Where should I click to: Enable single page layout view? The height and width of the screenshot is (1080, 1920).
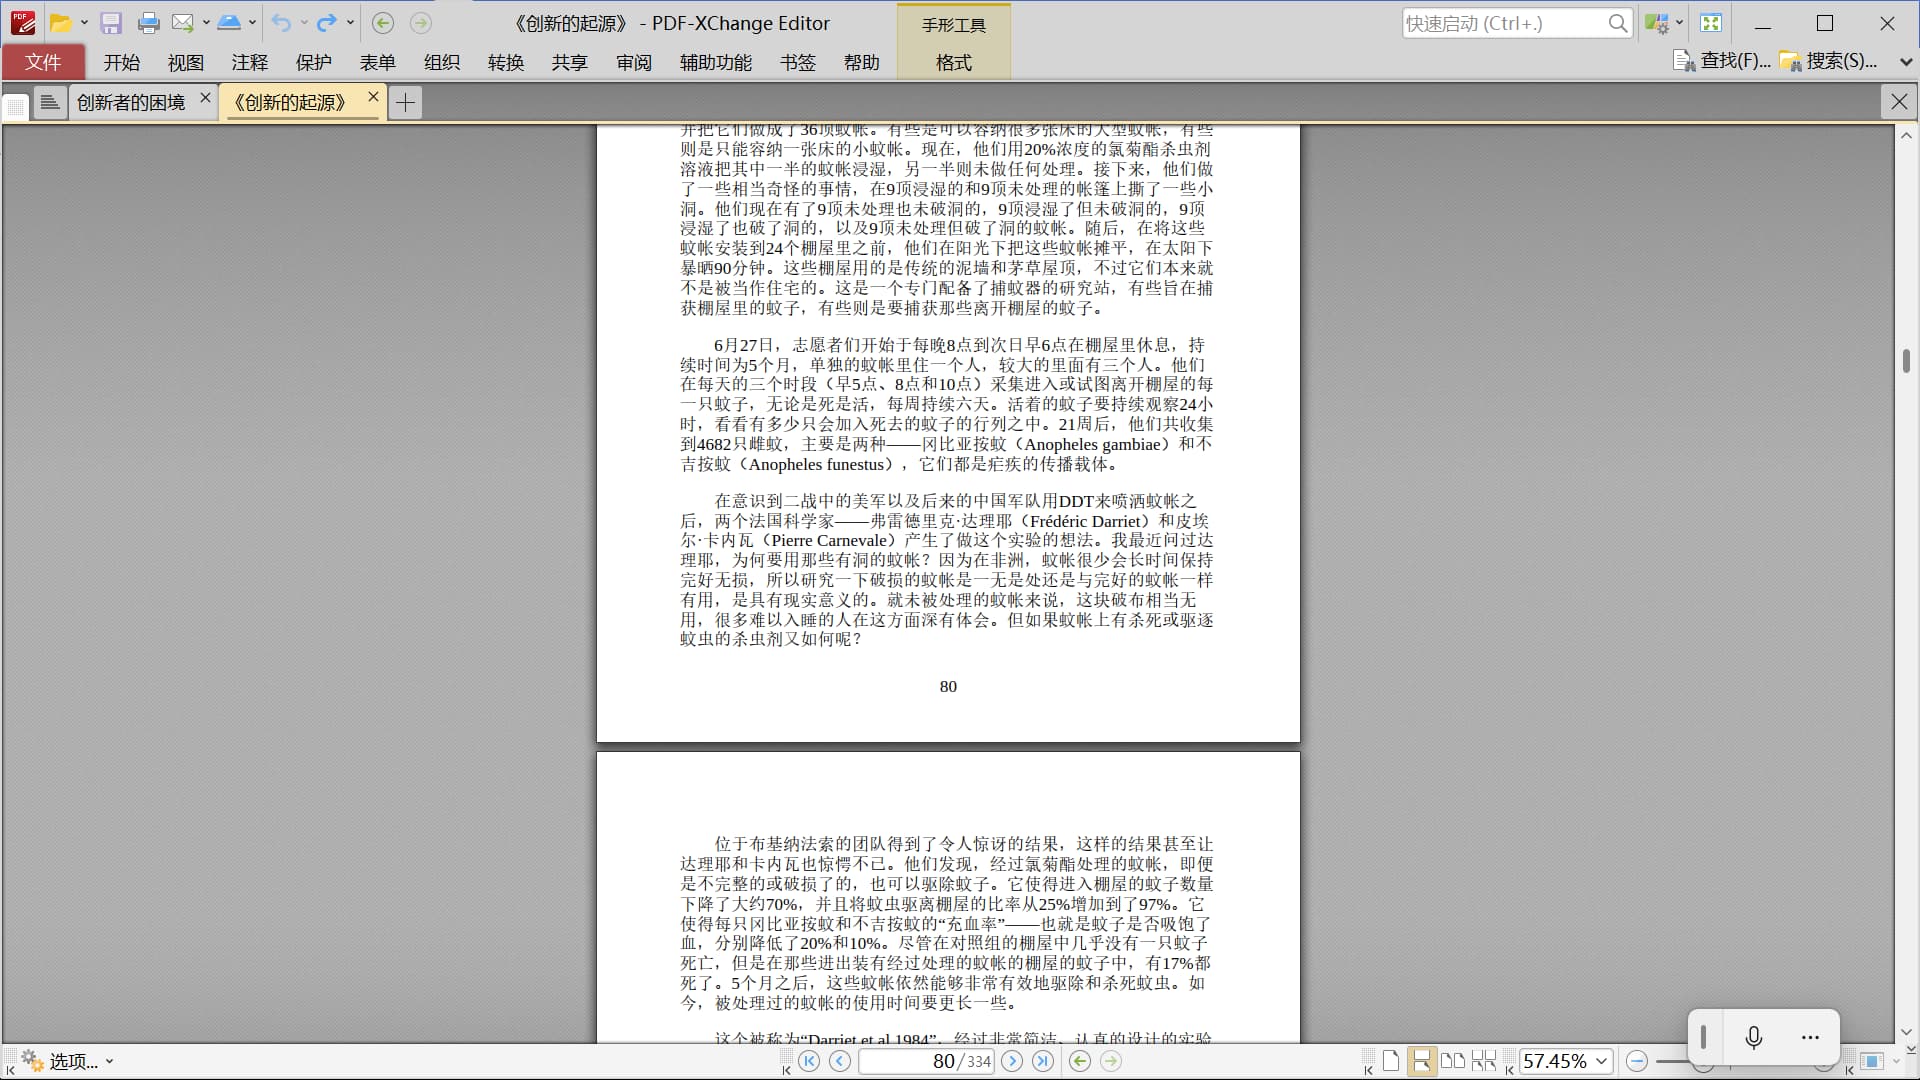1391,1061
